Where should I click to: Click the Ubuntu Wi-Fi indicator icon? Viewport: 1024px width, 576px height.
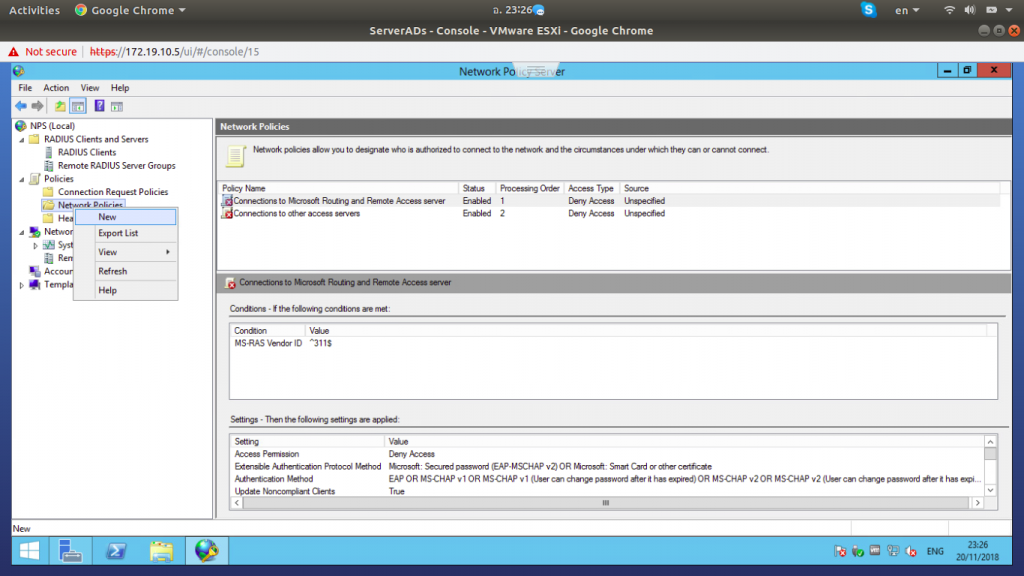[x=950, y=10]
